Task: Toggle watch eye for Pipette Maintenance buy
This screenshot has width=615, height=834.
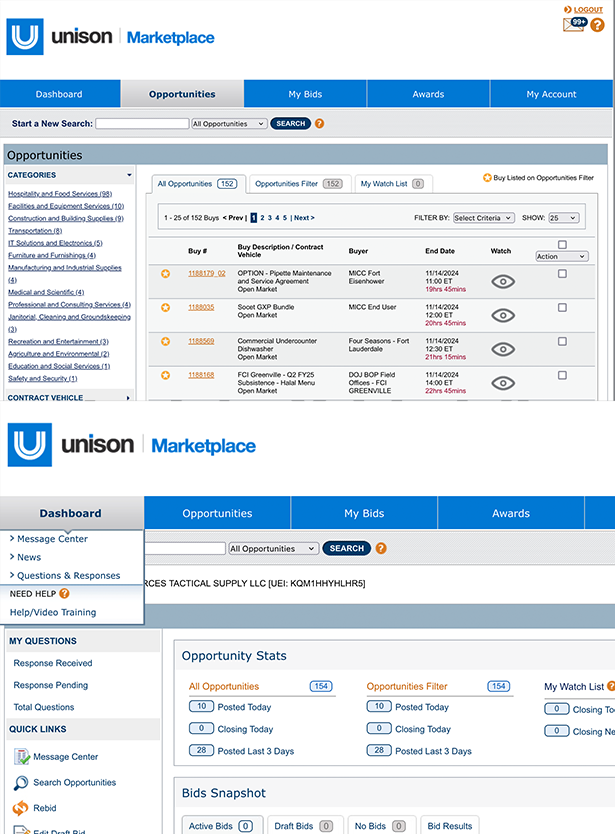Action: pos(503,281)
